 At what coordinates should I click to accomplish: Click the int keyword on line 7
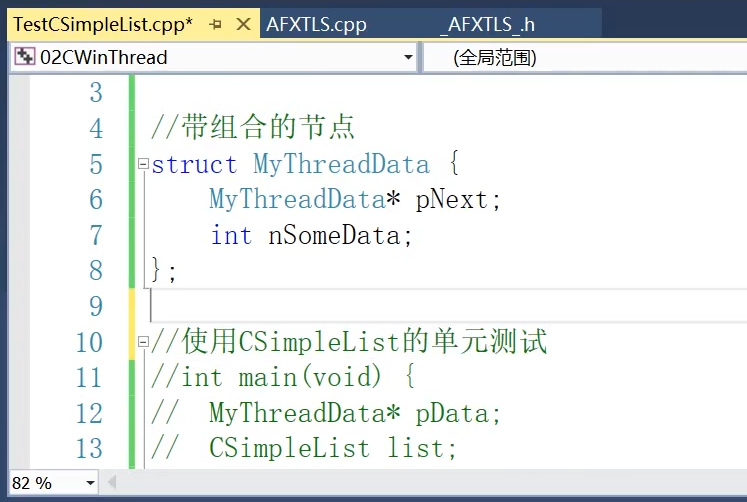click(x=231, y=235)
